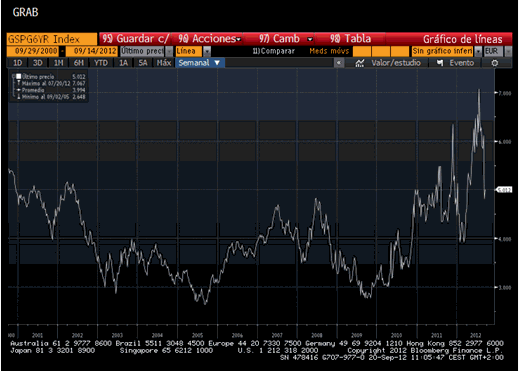This screenshot has height=371, width=519.
Task: Click the 2005 x-axis year label
Action: coord(197,335)
